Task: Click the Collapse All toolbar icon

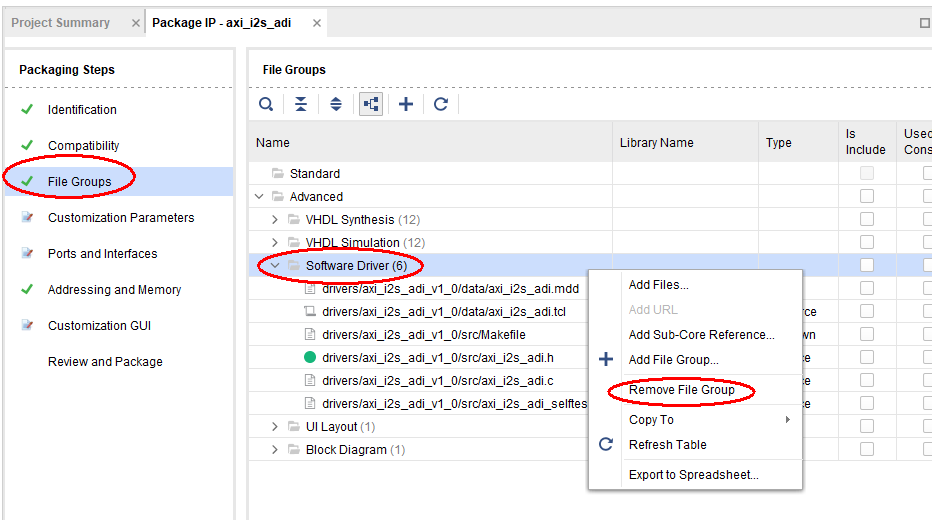Action: [301, 104]
